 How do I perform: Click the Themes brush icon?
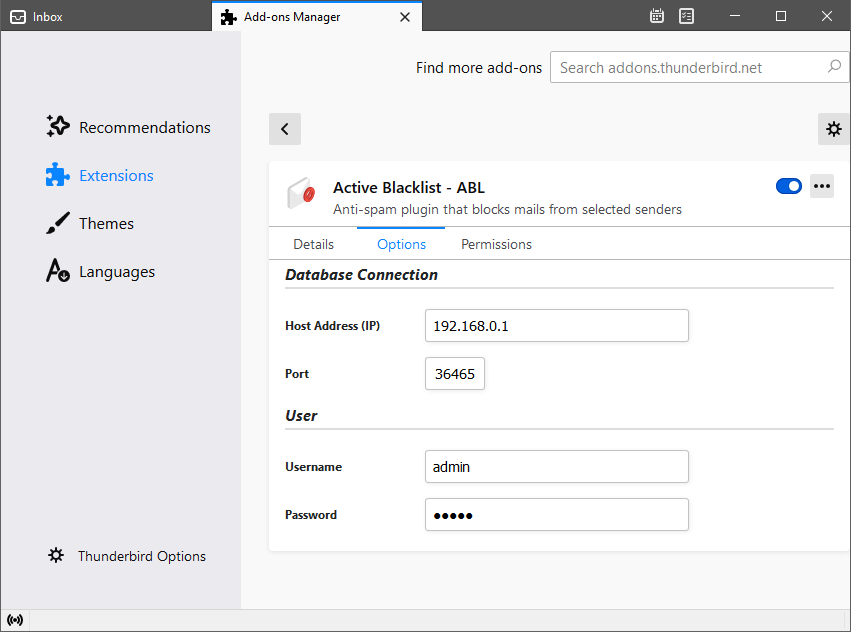(x=58, y=223)
